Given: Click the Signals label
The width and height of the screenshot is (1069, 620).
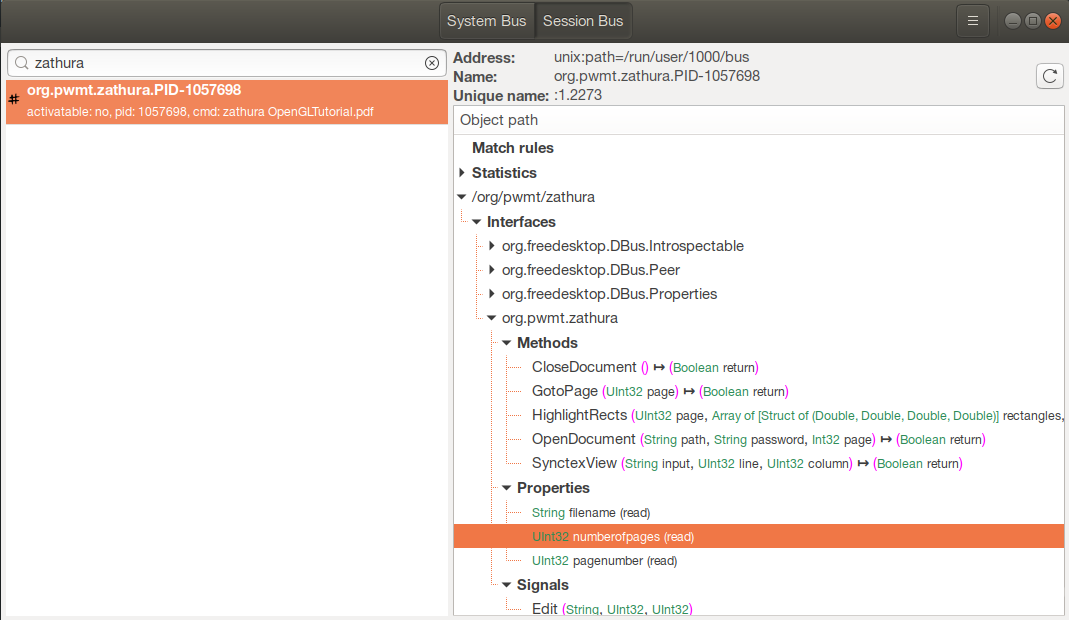Looking at the screenshot, I should (x=543, y=585).
